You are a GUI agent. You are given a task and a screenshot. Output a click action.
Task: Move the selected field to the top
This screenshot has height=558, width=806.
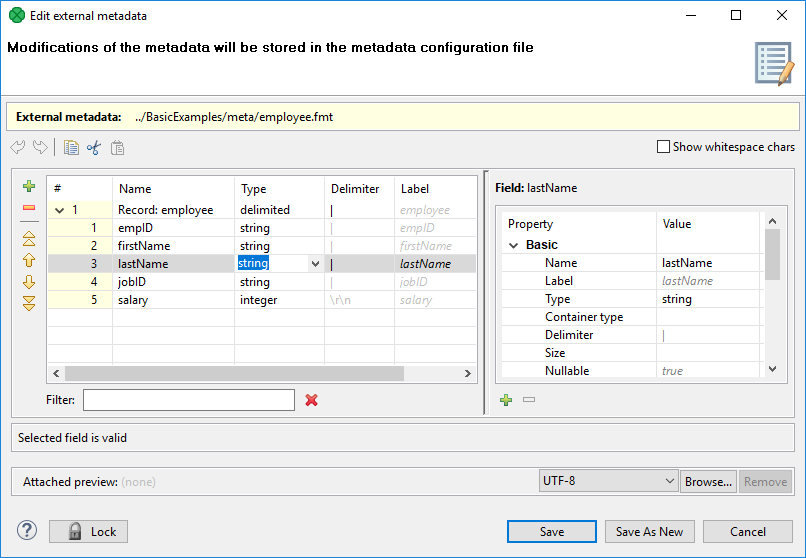coord(29,239)
